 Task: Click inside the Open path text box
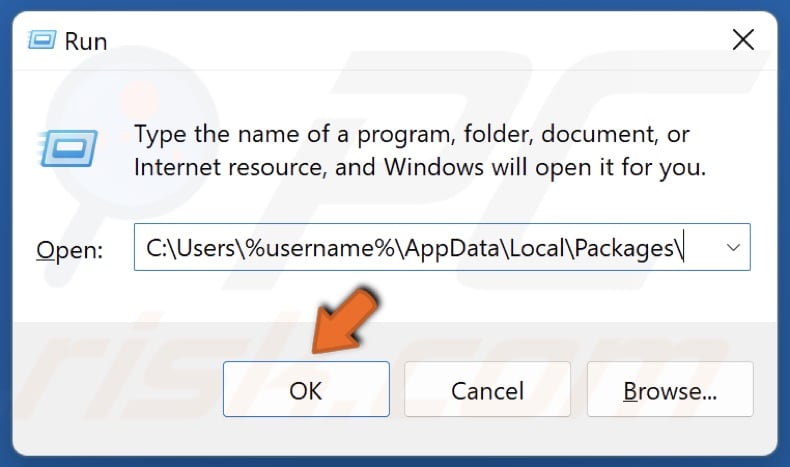tap(442, 247)
